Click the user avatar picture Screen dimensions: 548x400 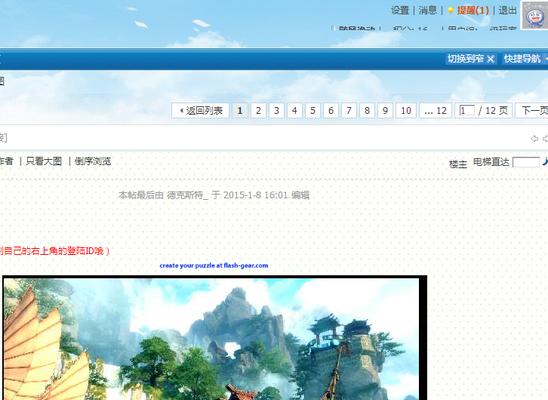pos(535,15)
